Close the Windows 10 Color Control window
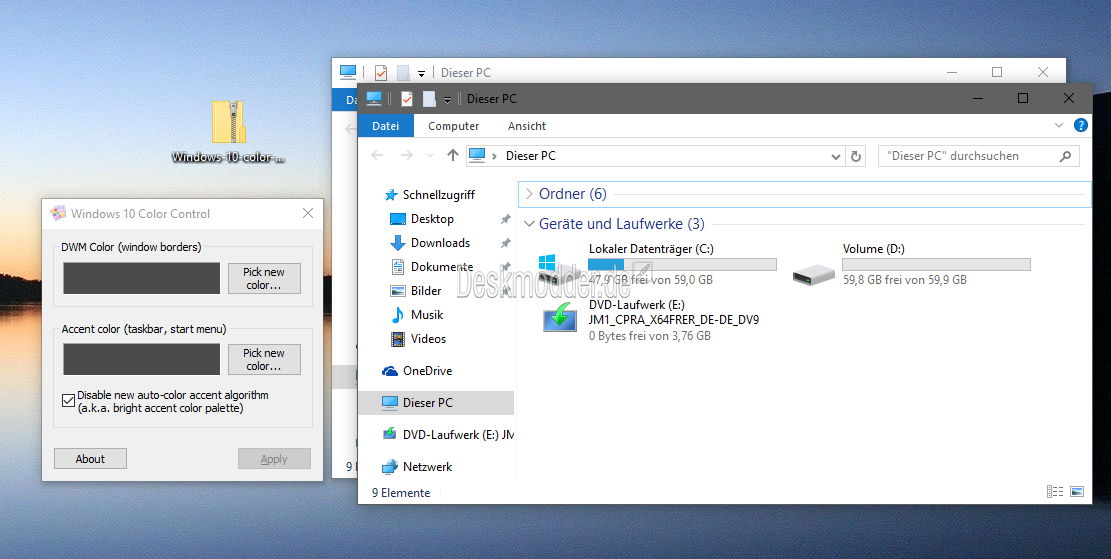The height and width of the screenshot is (559, 1111). pyautogui.click(x=308, y=213)
